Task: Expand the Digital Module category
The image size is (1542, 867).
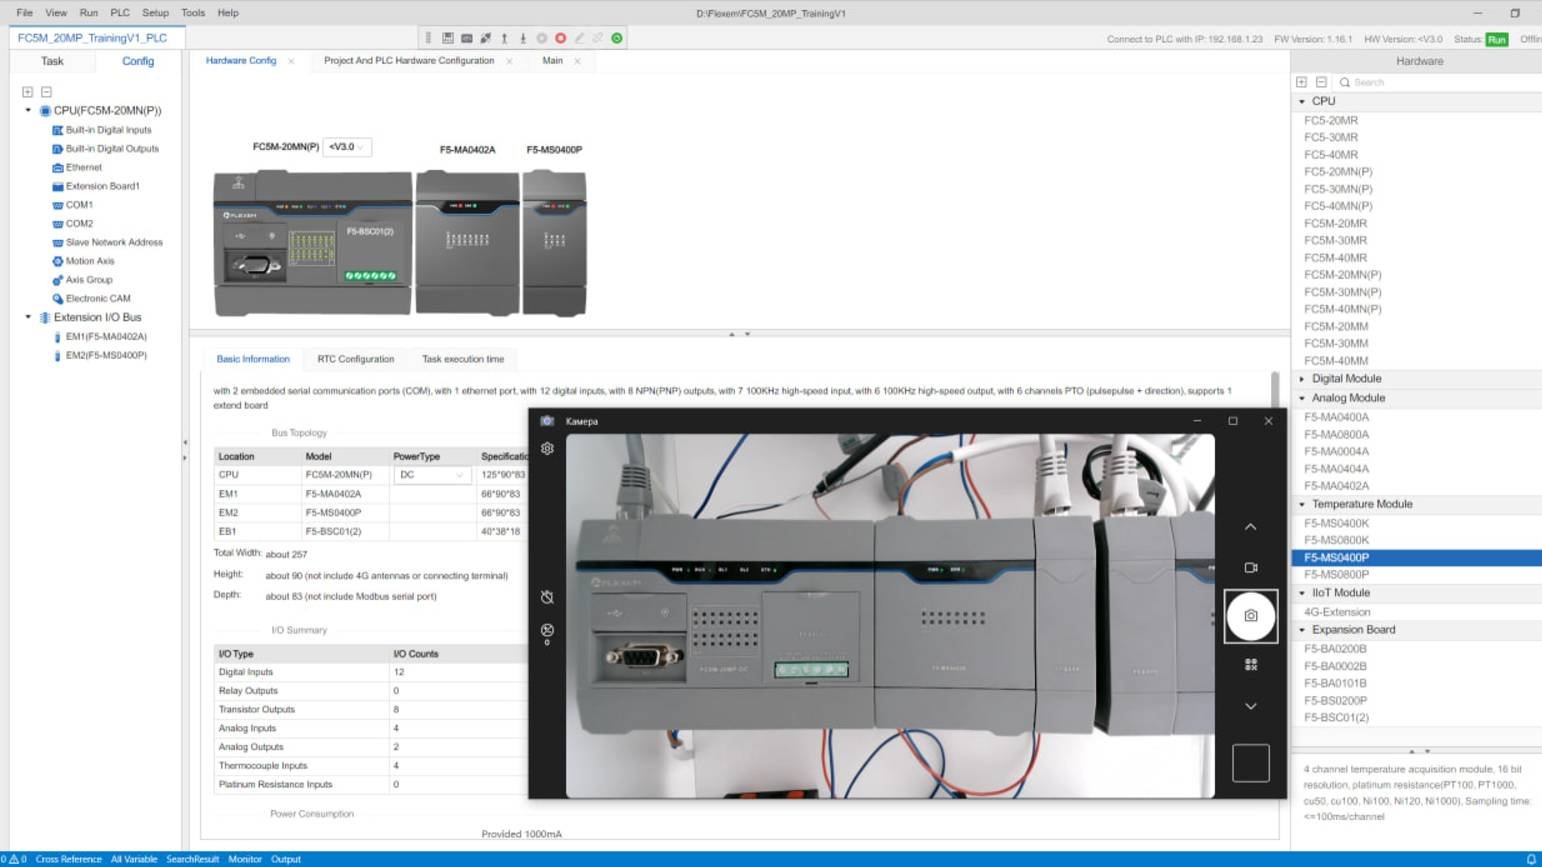Action: coord(1346,379)
